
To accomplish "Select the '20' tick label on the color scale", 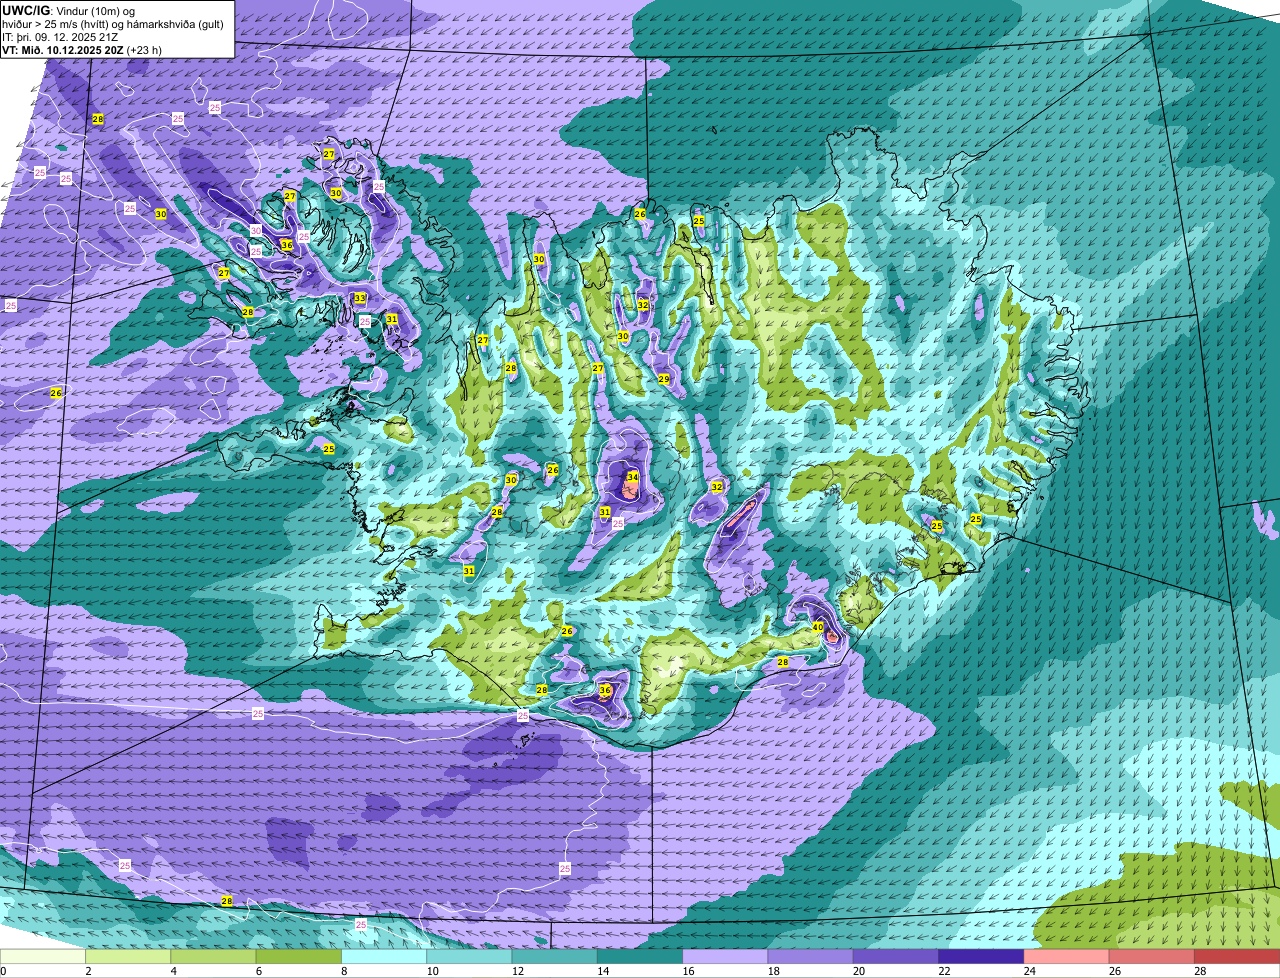I will tap(859, 971).
